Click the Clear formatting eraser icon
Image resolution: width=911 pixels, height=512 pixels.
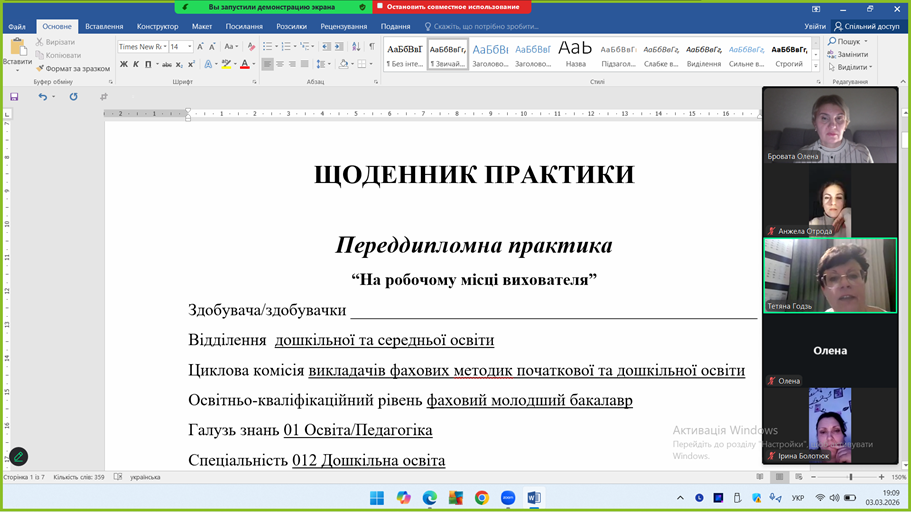coord(250,46)
